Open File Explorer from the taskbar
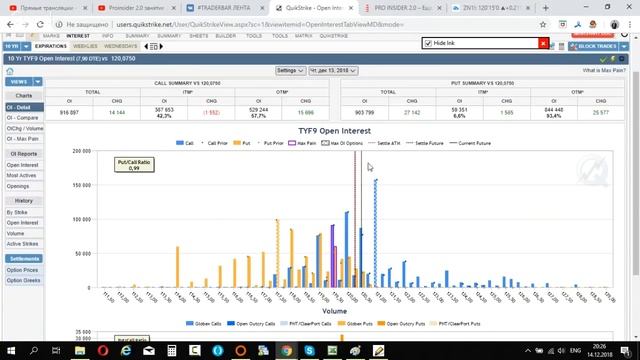 pyautogui.click(x=80, y=351)
